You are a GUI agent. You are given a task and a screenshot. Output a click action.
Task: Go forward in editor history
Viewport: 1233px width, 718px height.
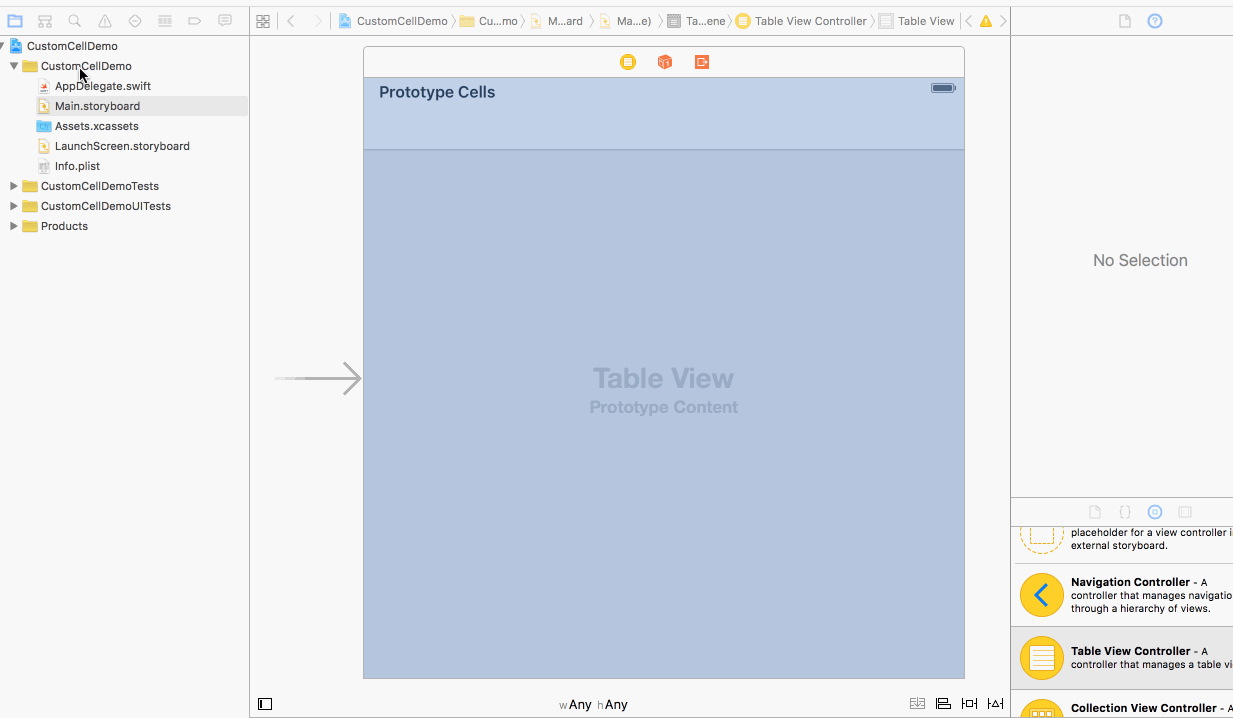pos(318,21)
